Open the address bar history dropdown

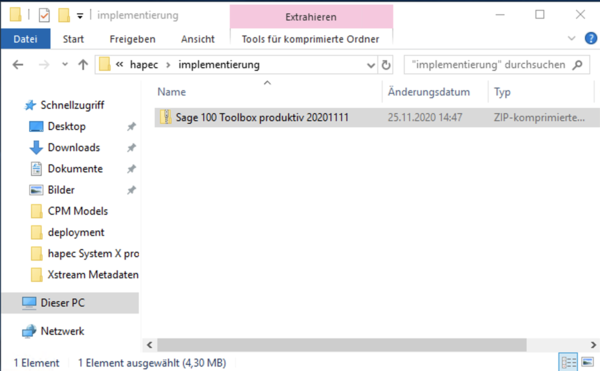coord(370,65)
